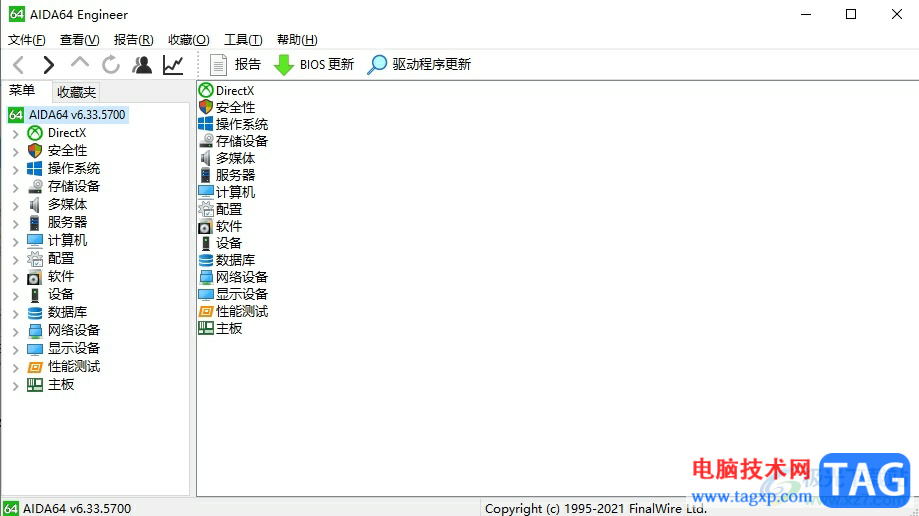Go forward with the right arrow toolbar icon
This screenshot has height=516, width=919.
point(49,64)
